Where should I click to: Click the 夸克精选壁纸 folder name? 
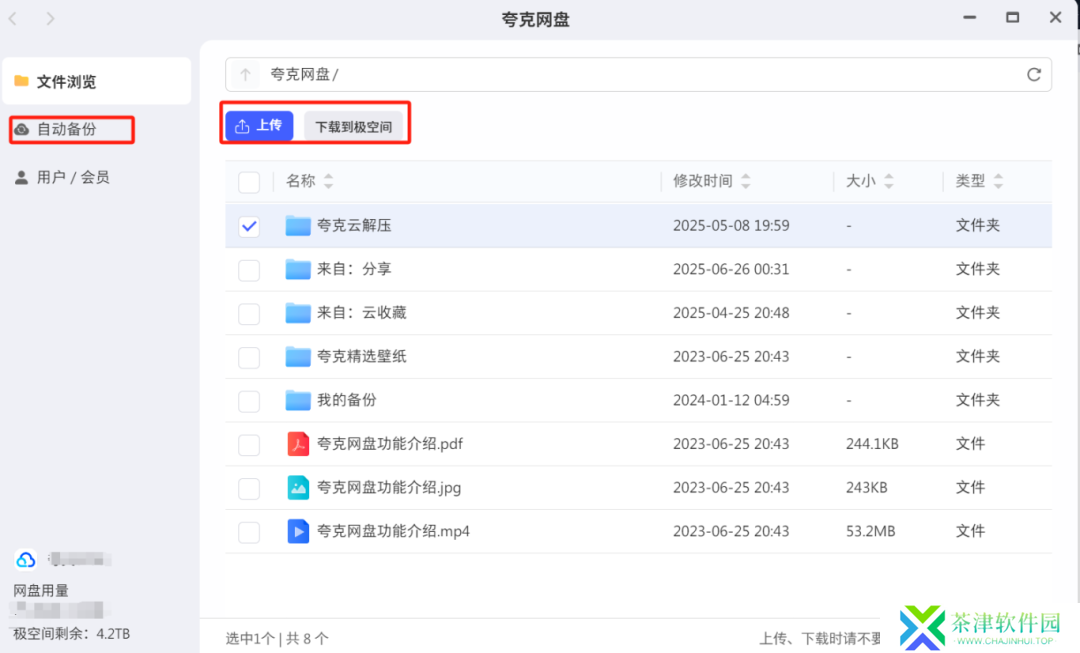[362, 356]
